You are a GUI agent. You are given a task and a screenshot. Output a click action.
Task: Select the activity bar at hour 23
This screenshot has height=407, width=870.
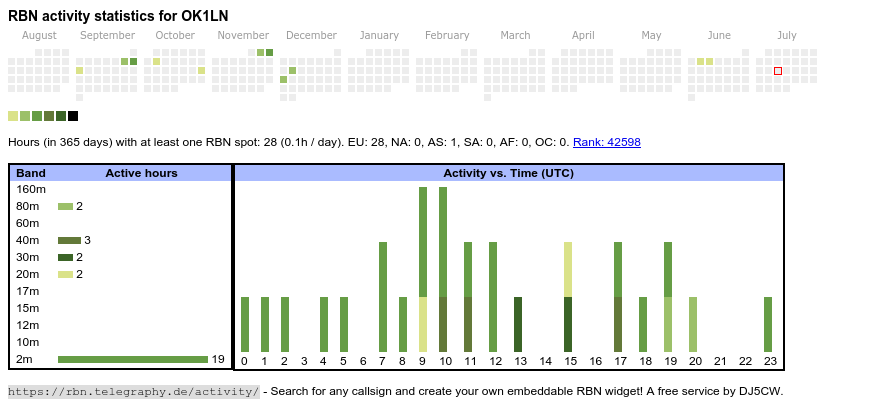tap(768, 324)
